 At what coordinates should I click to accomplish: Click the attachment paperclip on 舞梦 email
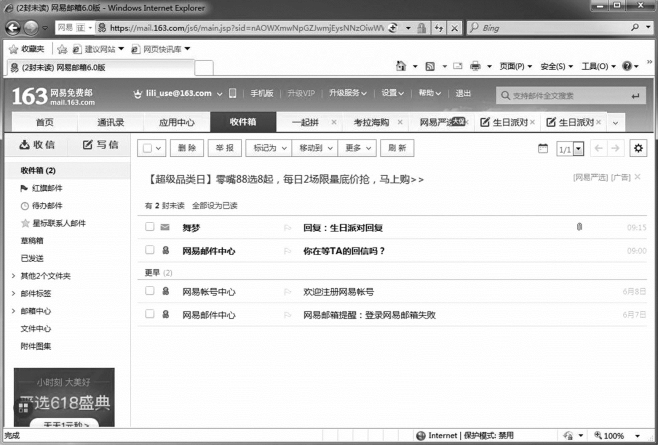point(580,227)
